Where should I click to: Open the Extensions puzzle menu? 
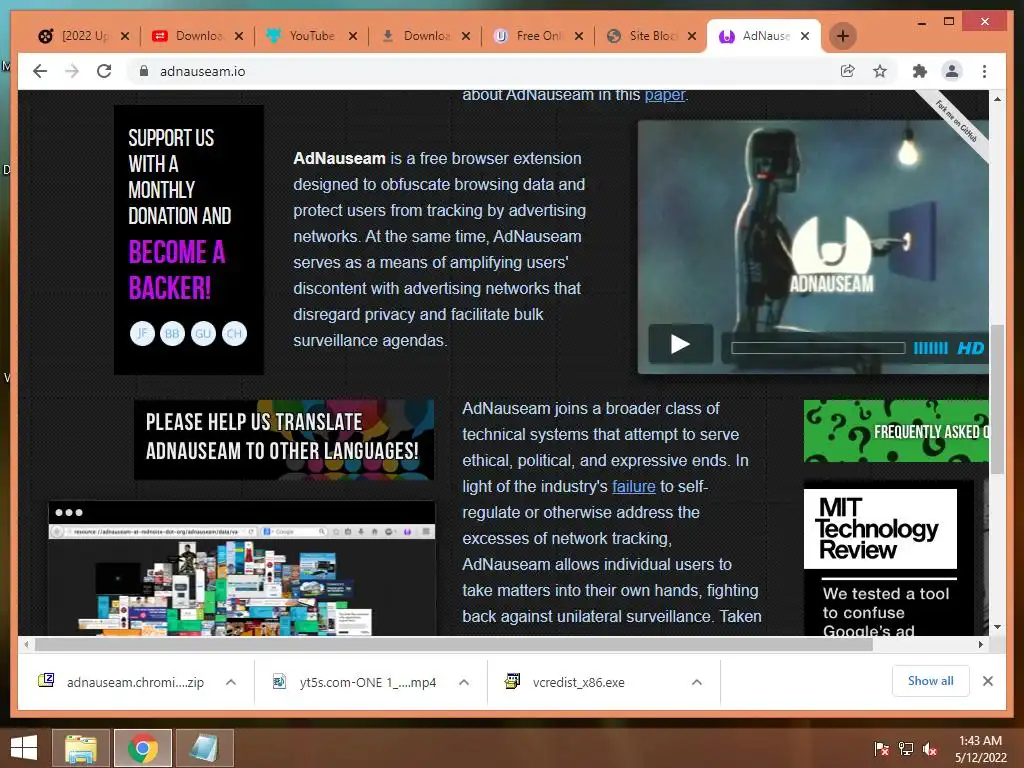[x=920, y=71]
